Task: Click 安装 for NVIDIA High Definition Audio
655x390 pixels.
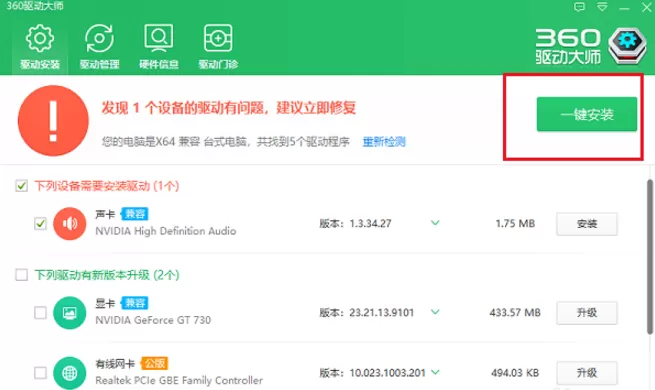Action: click(587, 224)
